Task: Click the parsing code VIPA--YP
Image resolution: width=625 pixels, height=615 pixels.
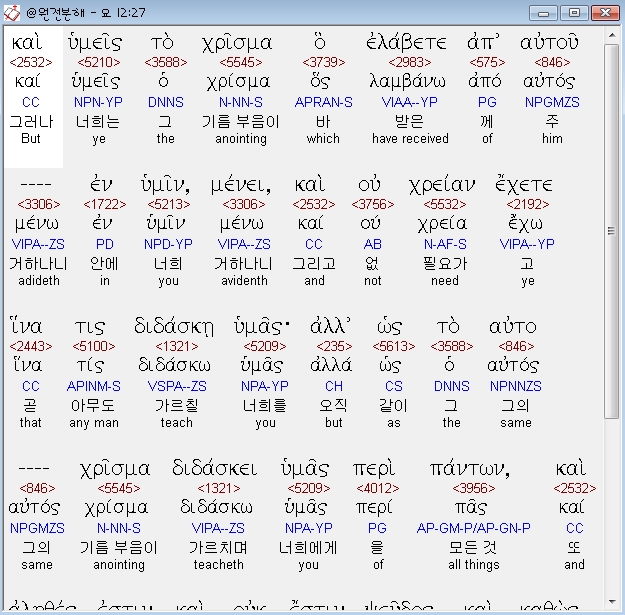Action: click(527, 244)
